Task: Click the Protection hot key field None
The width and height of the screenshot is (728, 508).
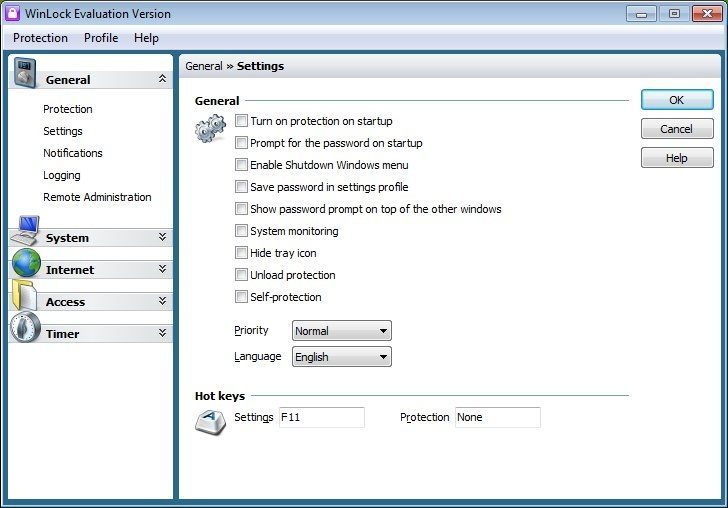Action: tap(498, 417)
